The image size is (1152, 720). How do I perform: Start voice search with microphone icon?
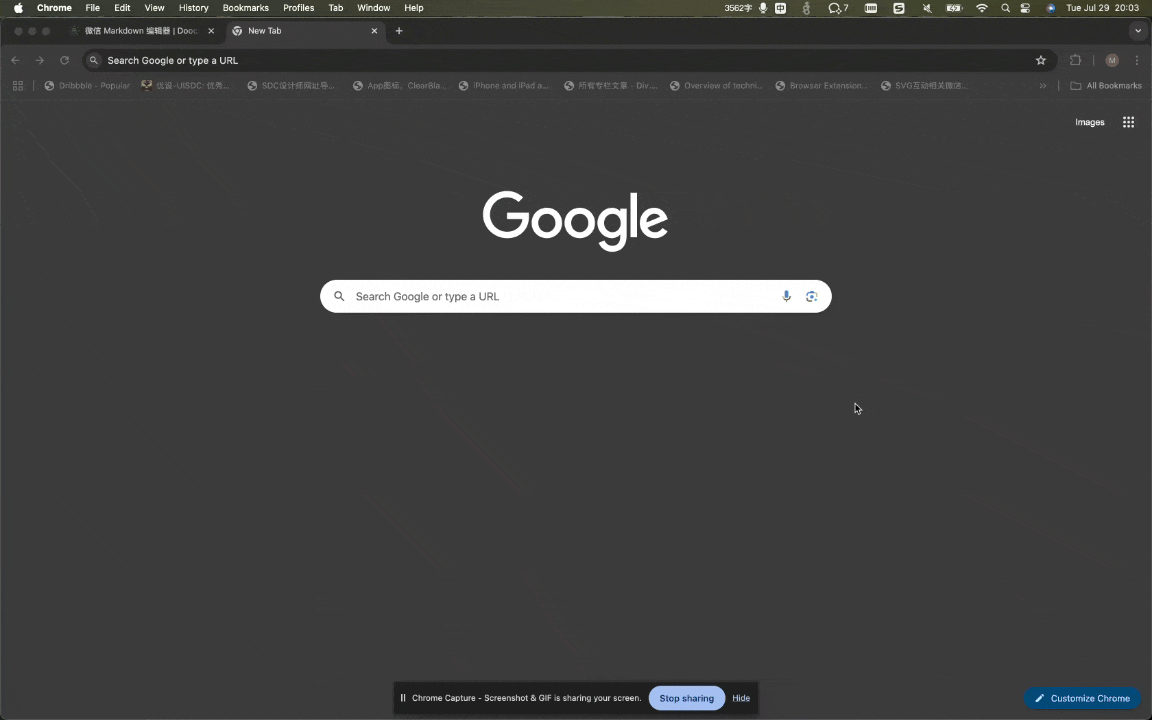point(786,296)
